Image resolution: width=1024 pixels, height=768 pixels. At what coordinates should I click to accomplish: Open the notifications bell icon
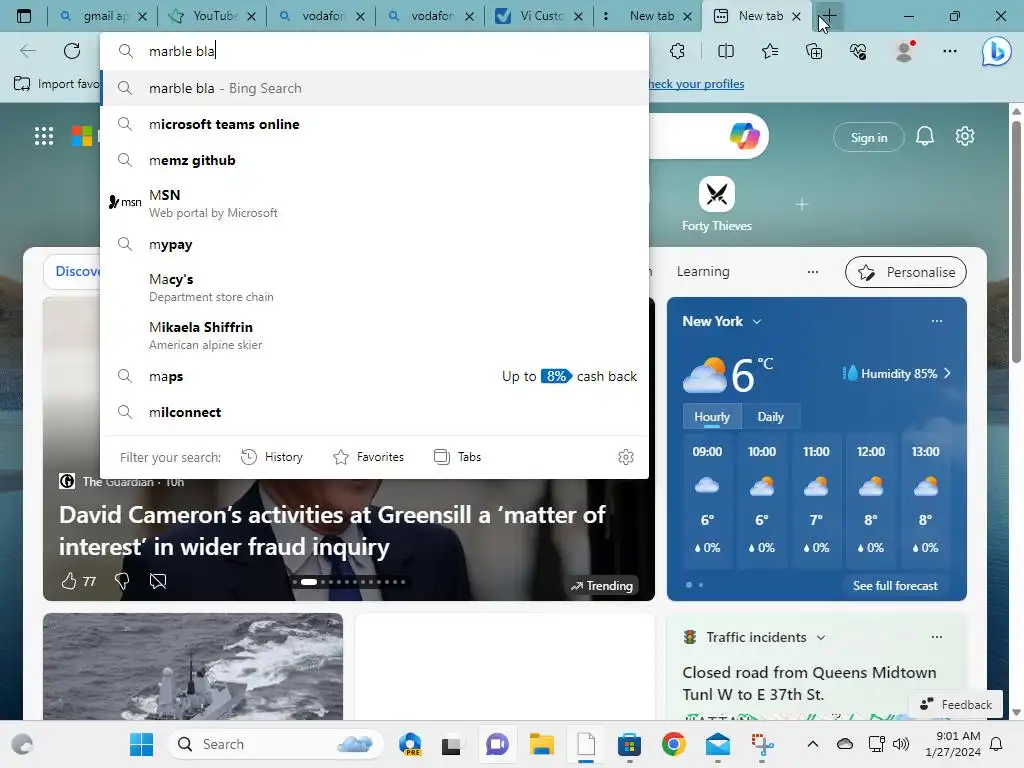click(x=925, y=136)
